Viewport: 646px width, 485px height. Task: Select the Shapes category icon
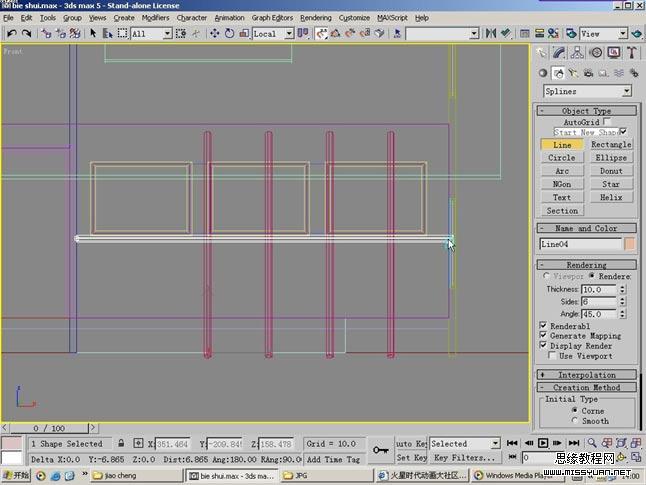point(558,73)
